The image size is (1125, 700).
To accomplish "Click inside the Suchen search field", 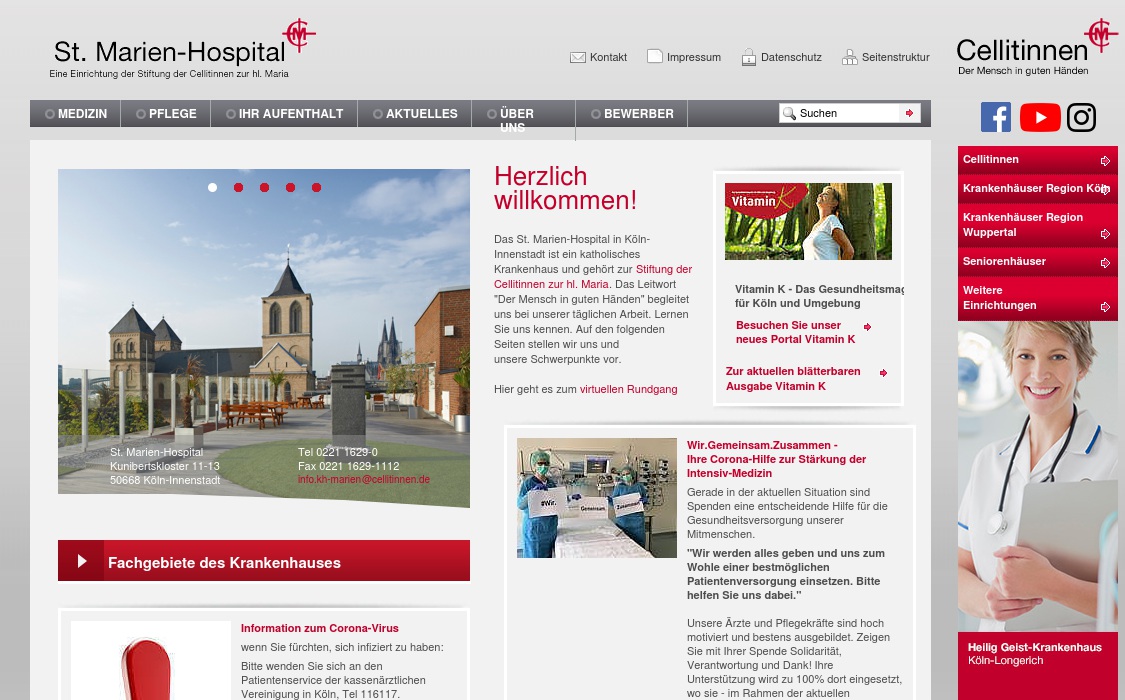I will (845, 113).
